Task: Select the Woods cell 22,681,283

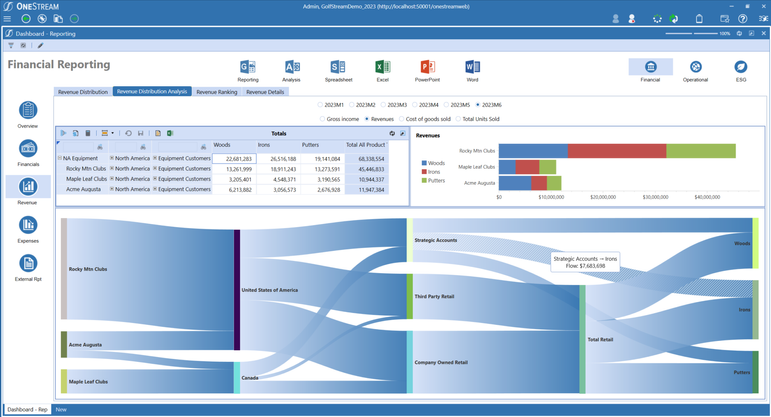Action: pyautogui.click(x=234, y=159)
